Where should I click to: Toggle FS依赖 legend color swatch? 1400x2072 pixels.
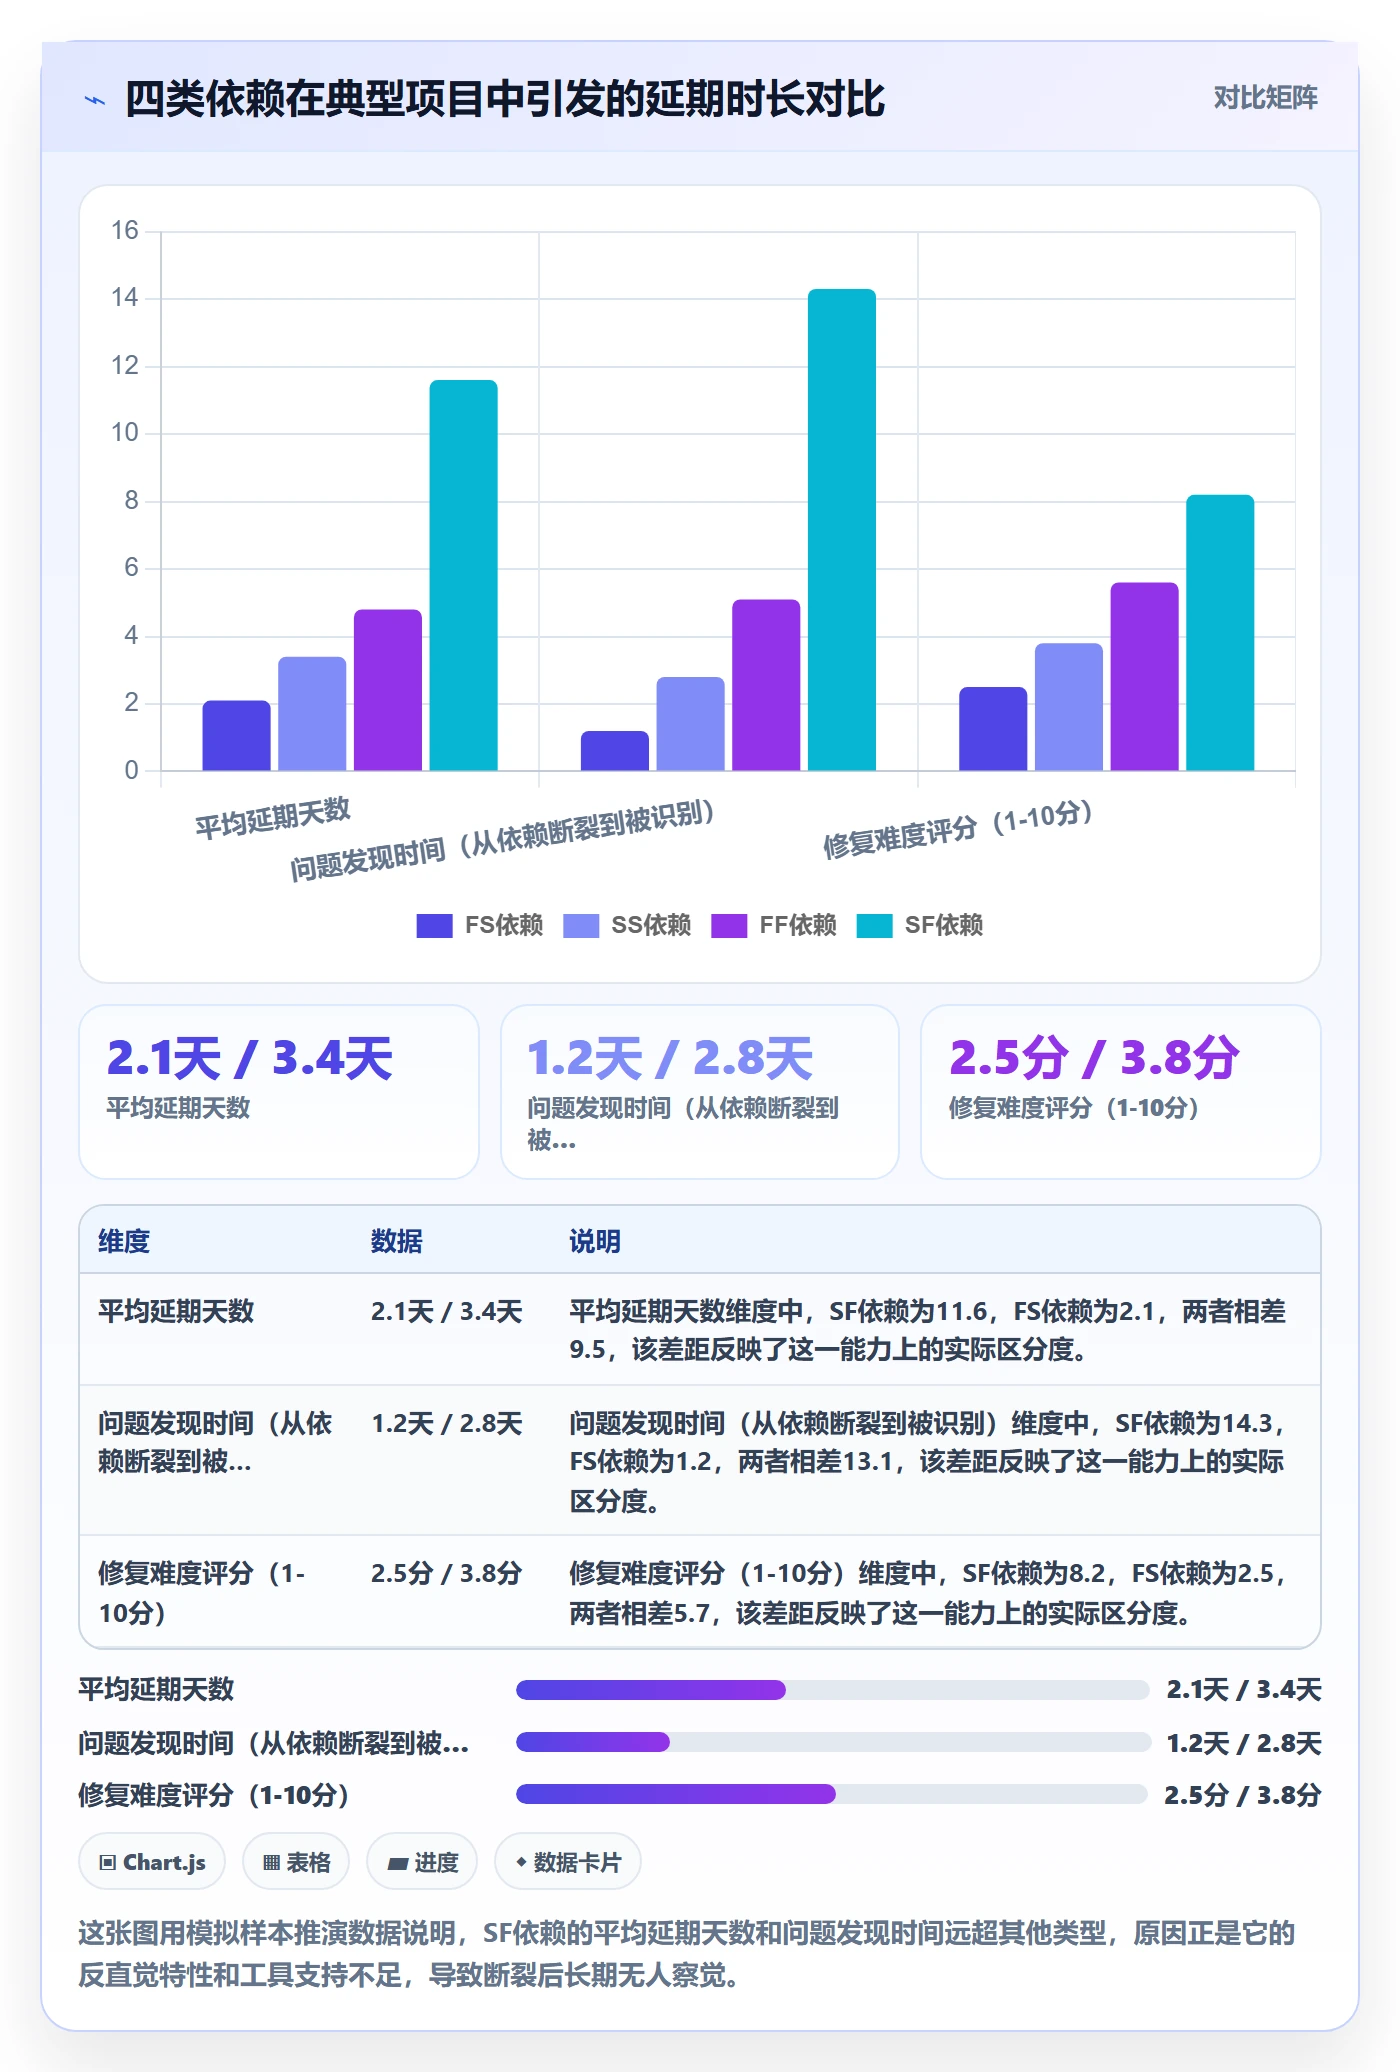coord(434,926)
